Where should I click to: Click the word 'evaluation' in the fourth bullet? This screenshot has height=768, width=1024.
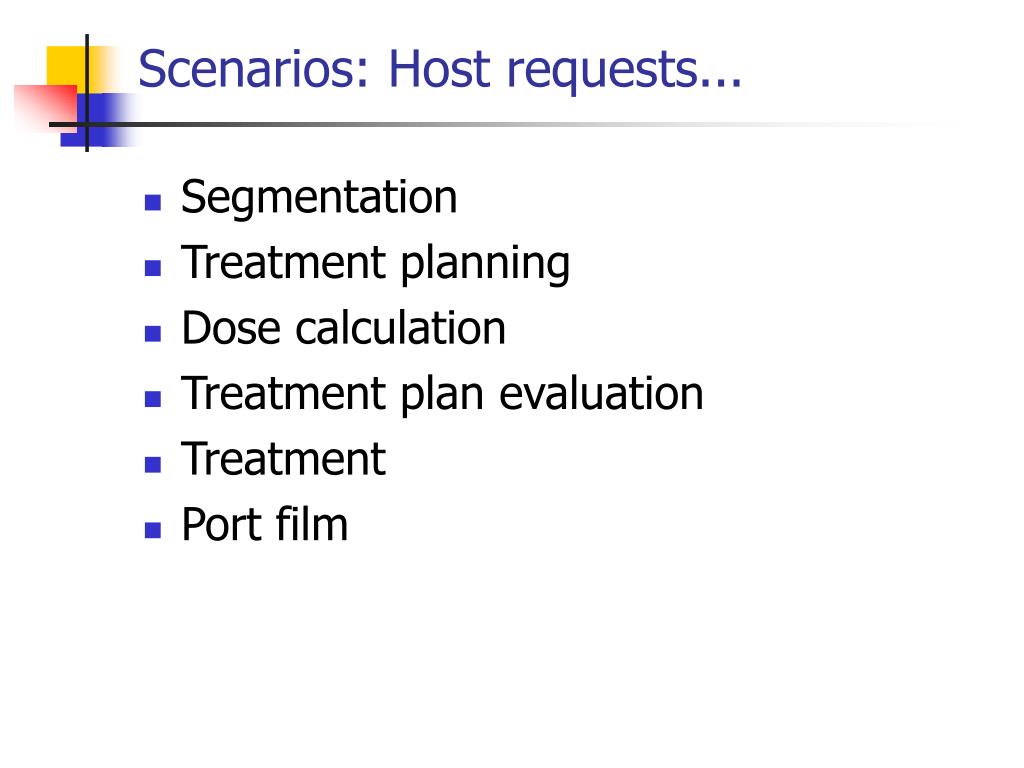pos(601,394)
